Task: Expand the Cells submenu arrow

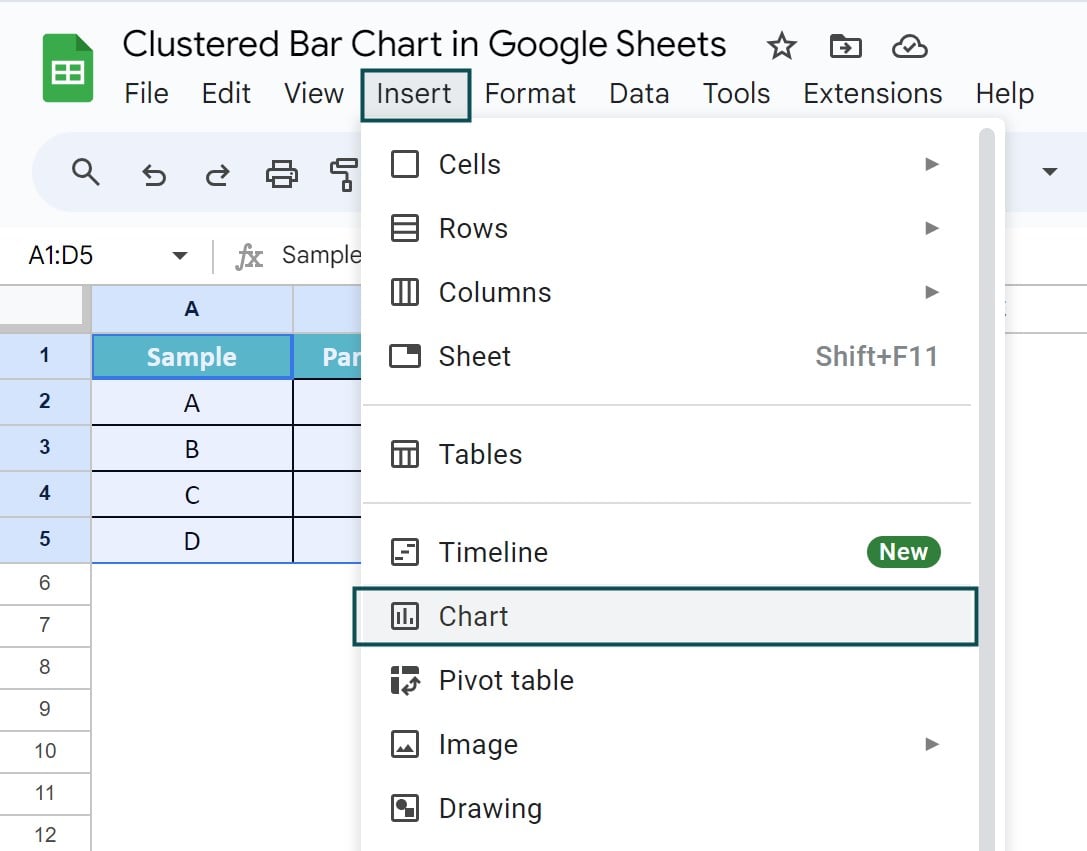Action: pyautogui.click(x=932, y=164)
